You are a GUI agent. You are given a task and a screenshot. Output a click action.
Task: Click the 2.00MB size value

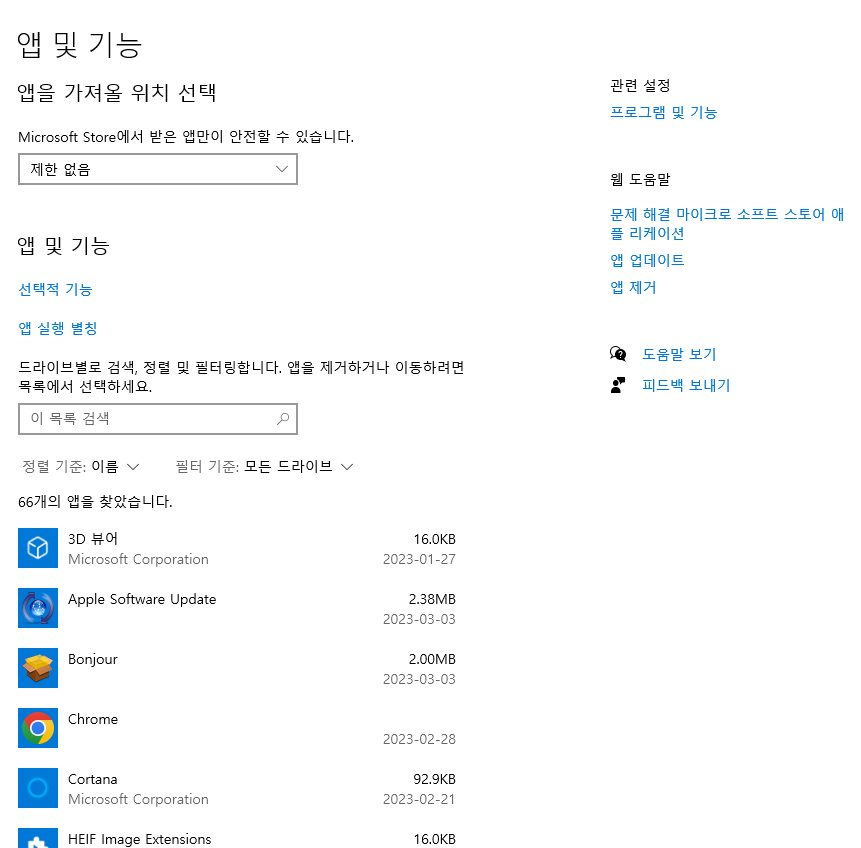click(x=432, y=659)
